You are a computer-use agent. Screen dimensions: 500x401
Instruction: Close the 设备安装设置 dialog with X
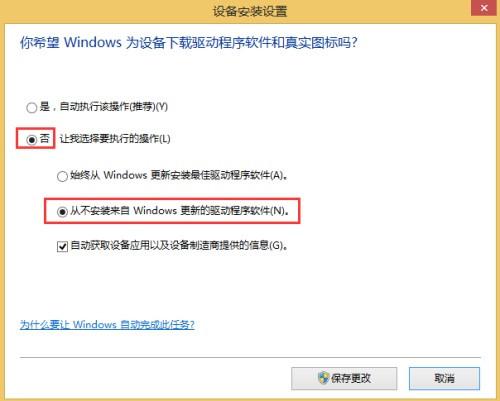click(x=484, y=8)
